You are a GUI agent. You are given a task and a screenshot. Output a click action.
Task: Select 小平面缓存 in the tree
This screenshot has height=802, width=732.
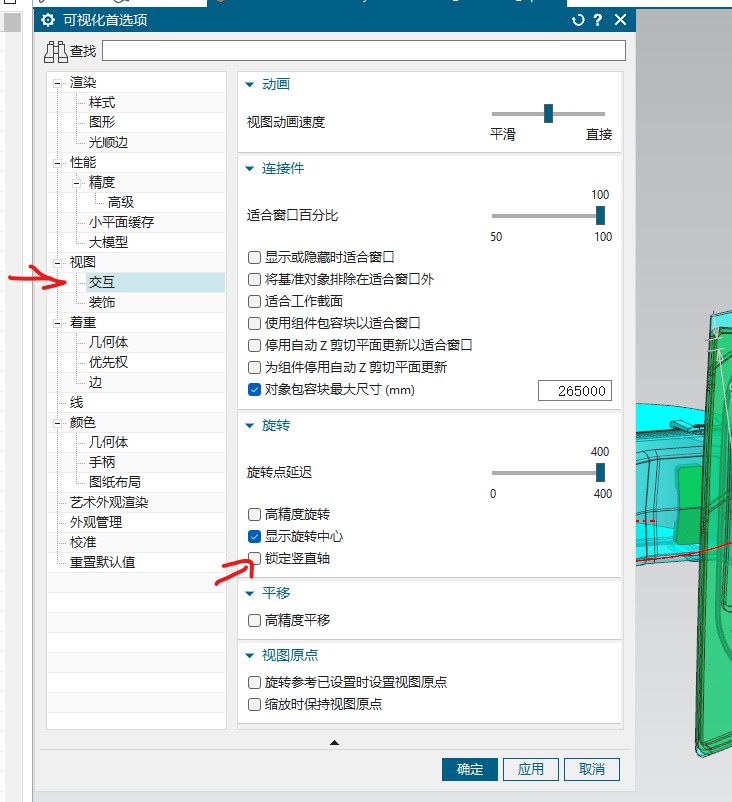[121, 222]
